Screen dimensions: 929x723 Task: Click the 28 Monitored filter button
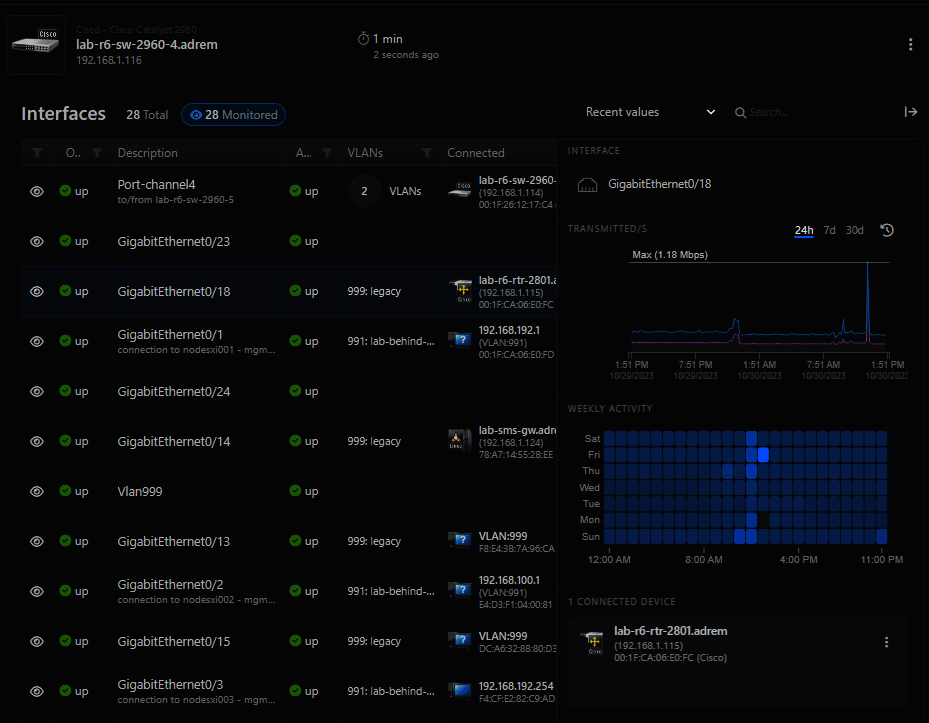(233, 115)
